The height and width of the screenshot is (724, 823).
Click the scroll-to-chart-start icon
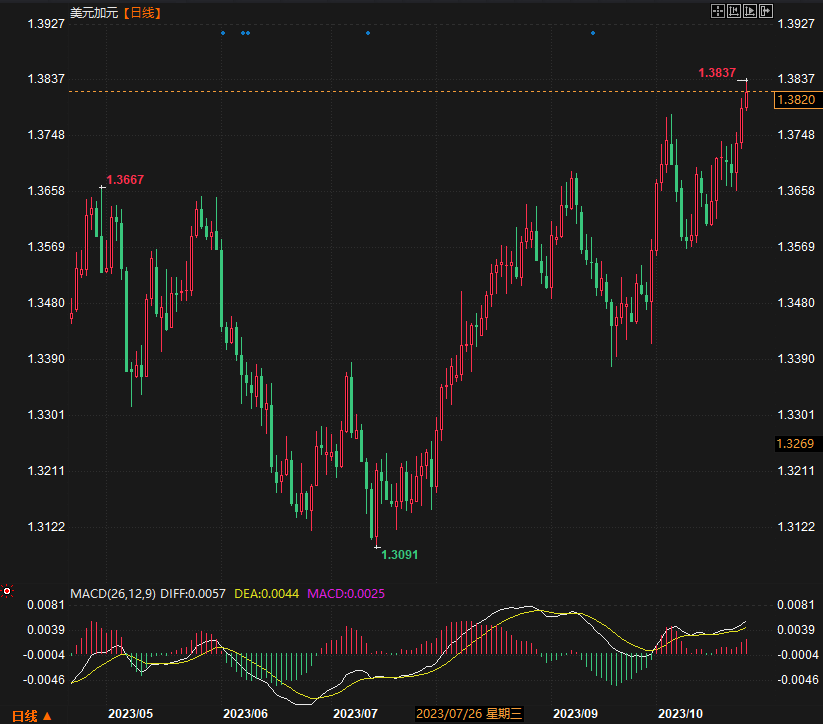[x=733, y=11]
